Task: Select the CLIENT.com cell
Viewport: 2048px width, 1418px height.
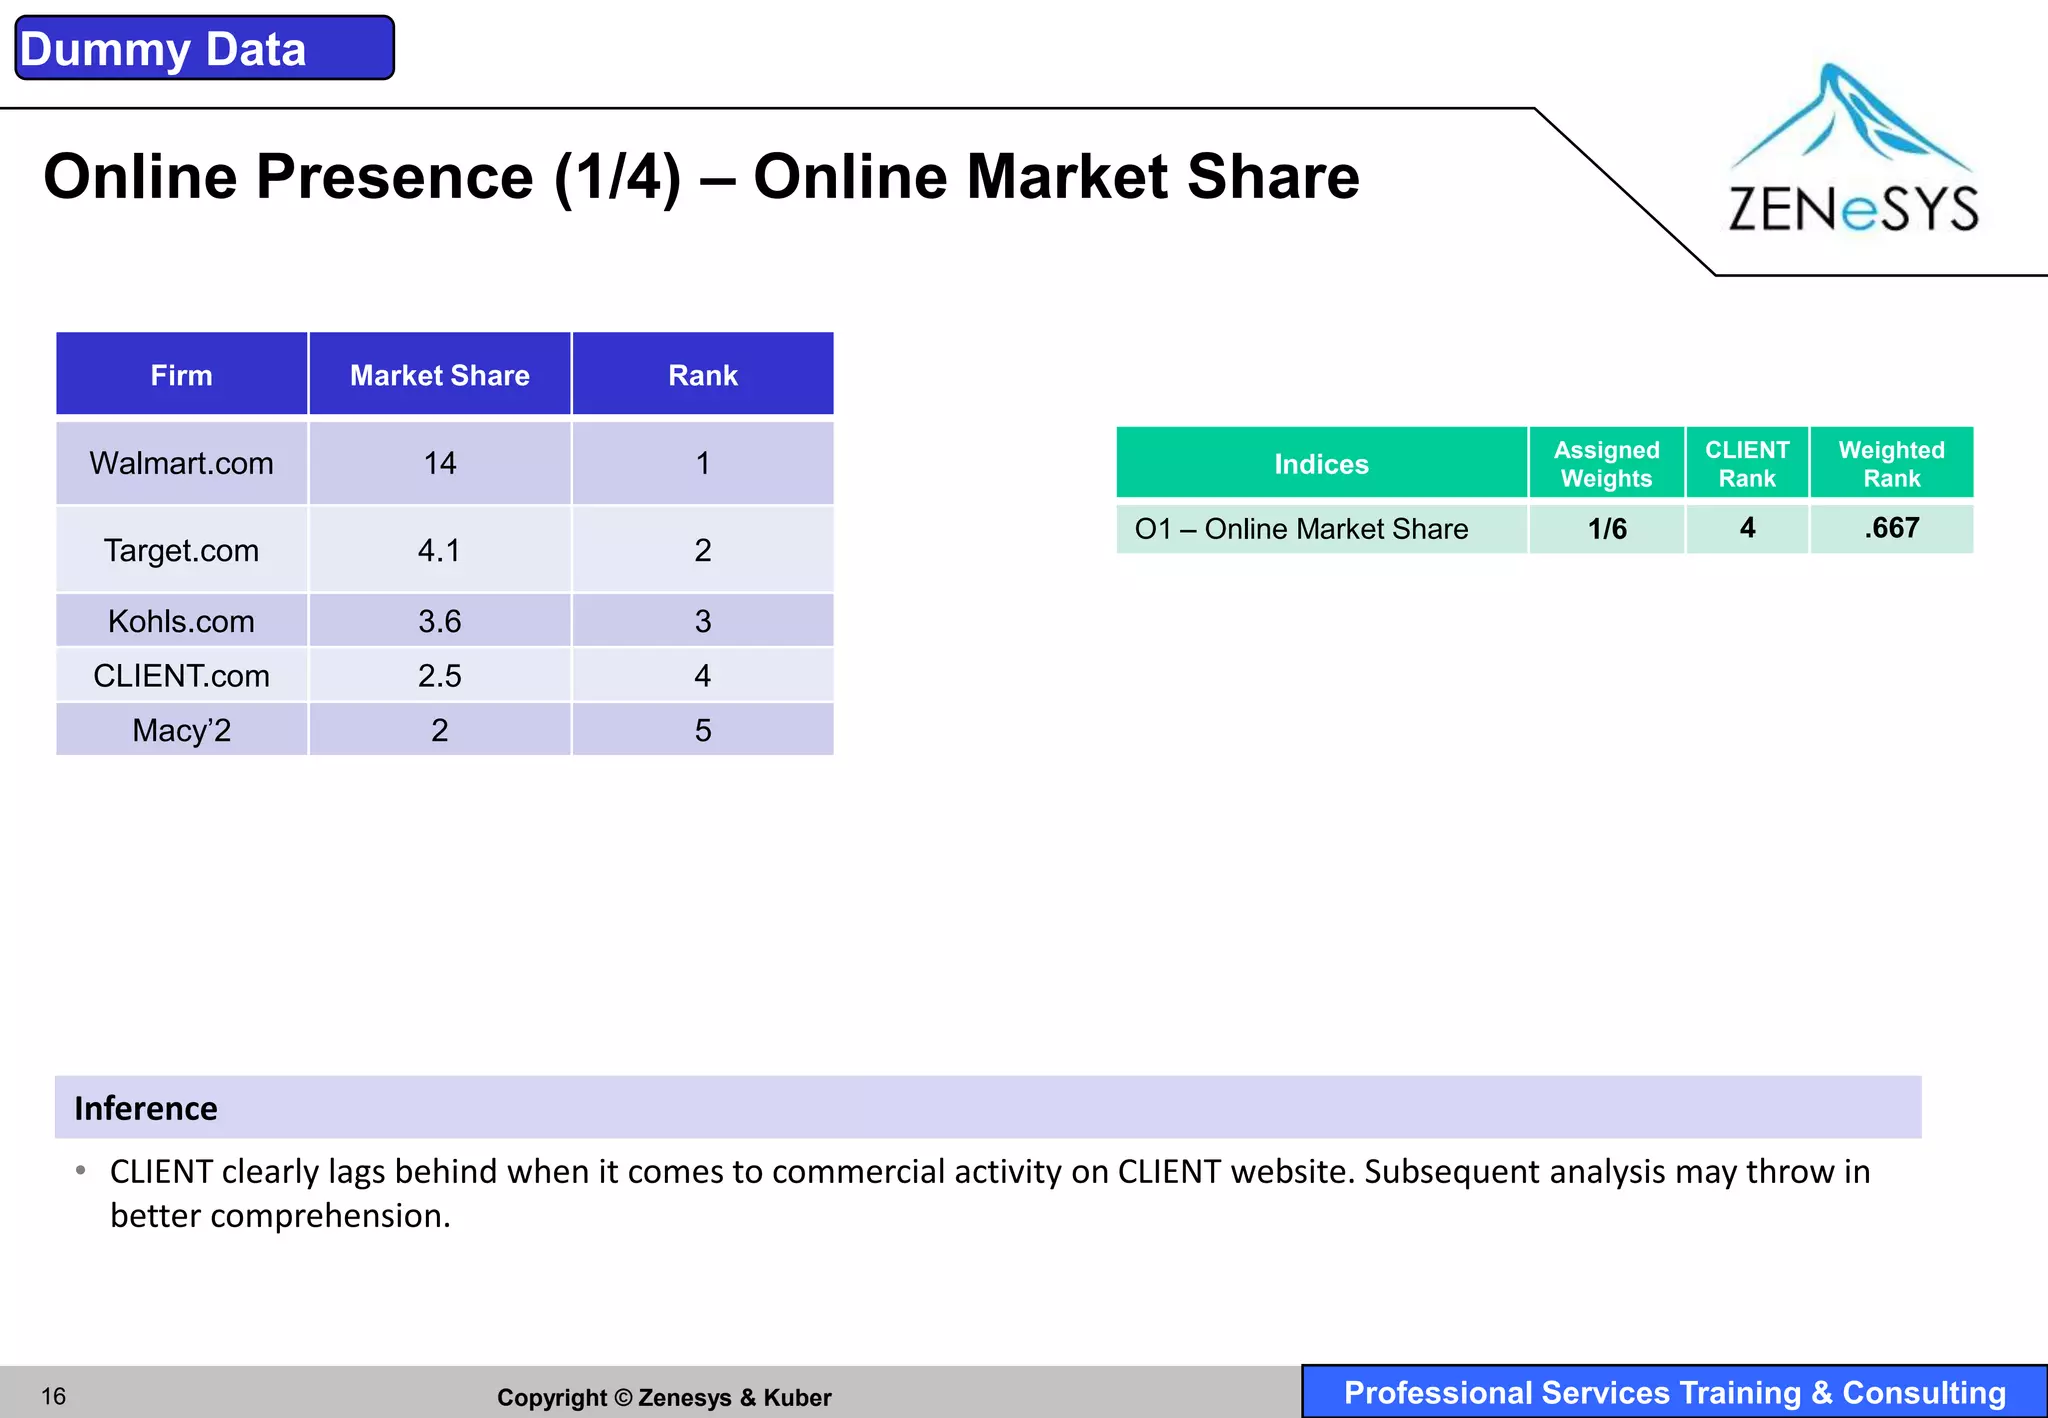Action: click(181, 675)
